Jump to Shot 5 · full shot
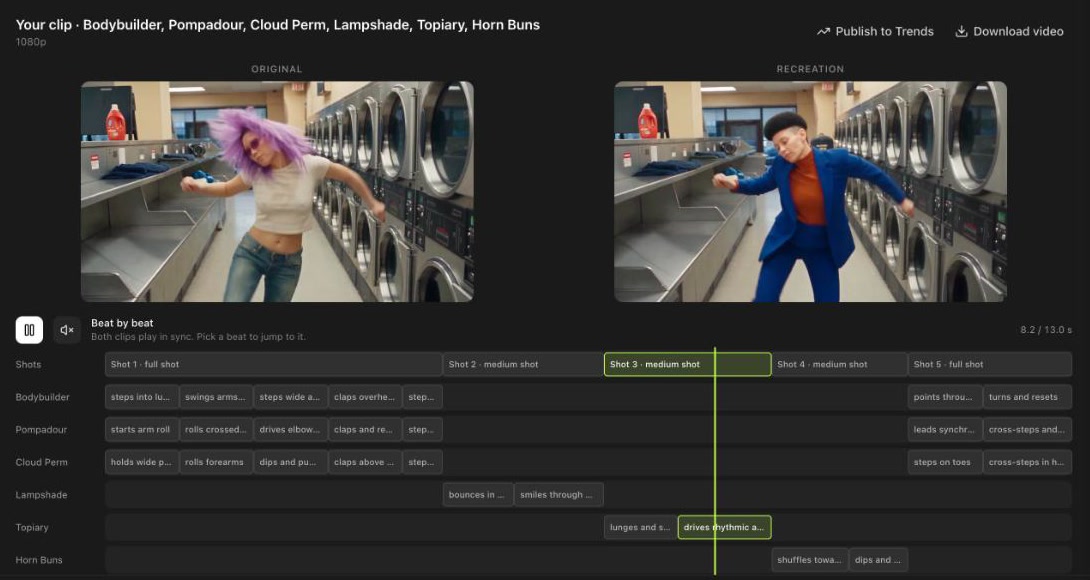The width and height of the screenshot is (1090, 580). pos(990,364)
